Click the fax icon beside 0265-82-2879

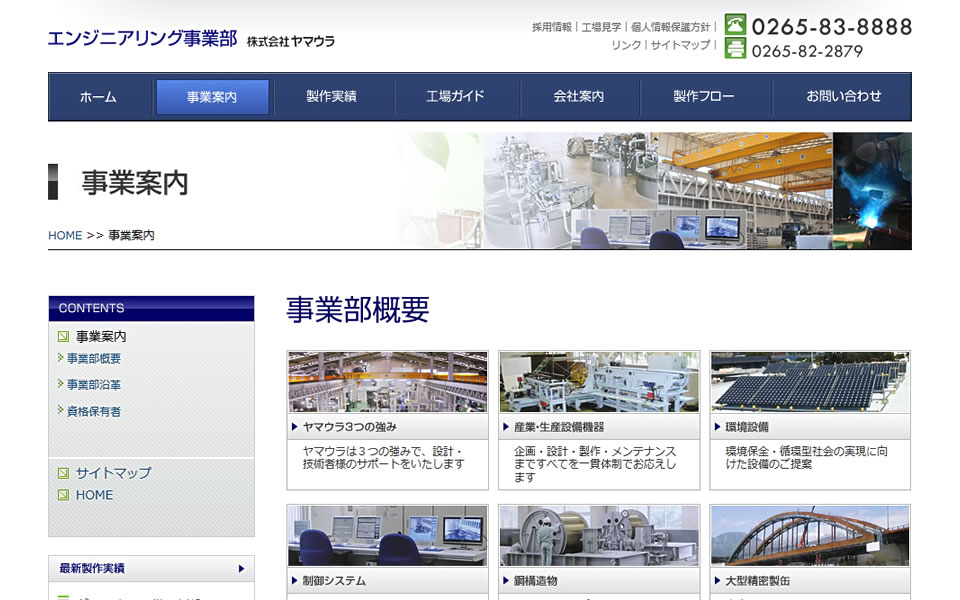coord(735,48)
